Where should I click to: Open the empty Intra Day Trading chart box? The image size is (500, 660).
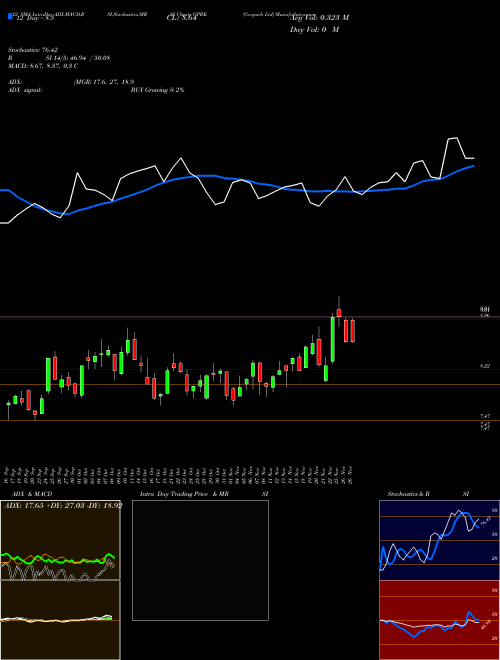[x=200, y=560]
